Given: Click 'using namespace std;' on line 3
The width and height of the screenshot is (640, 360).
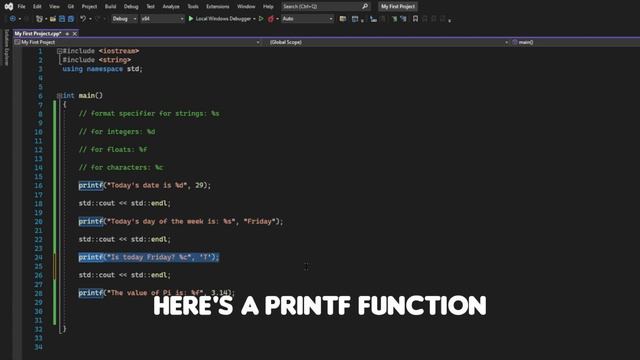Looking at the screenshot, I should 102,69.
